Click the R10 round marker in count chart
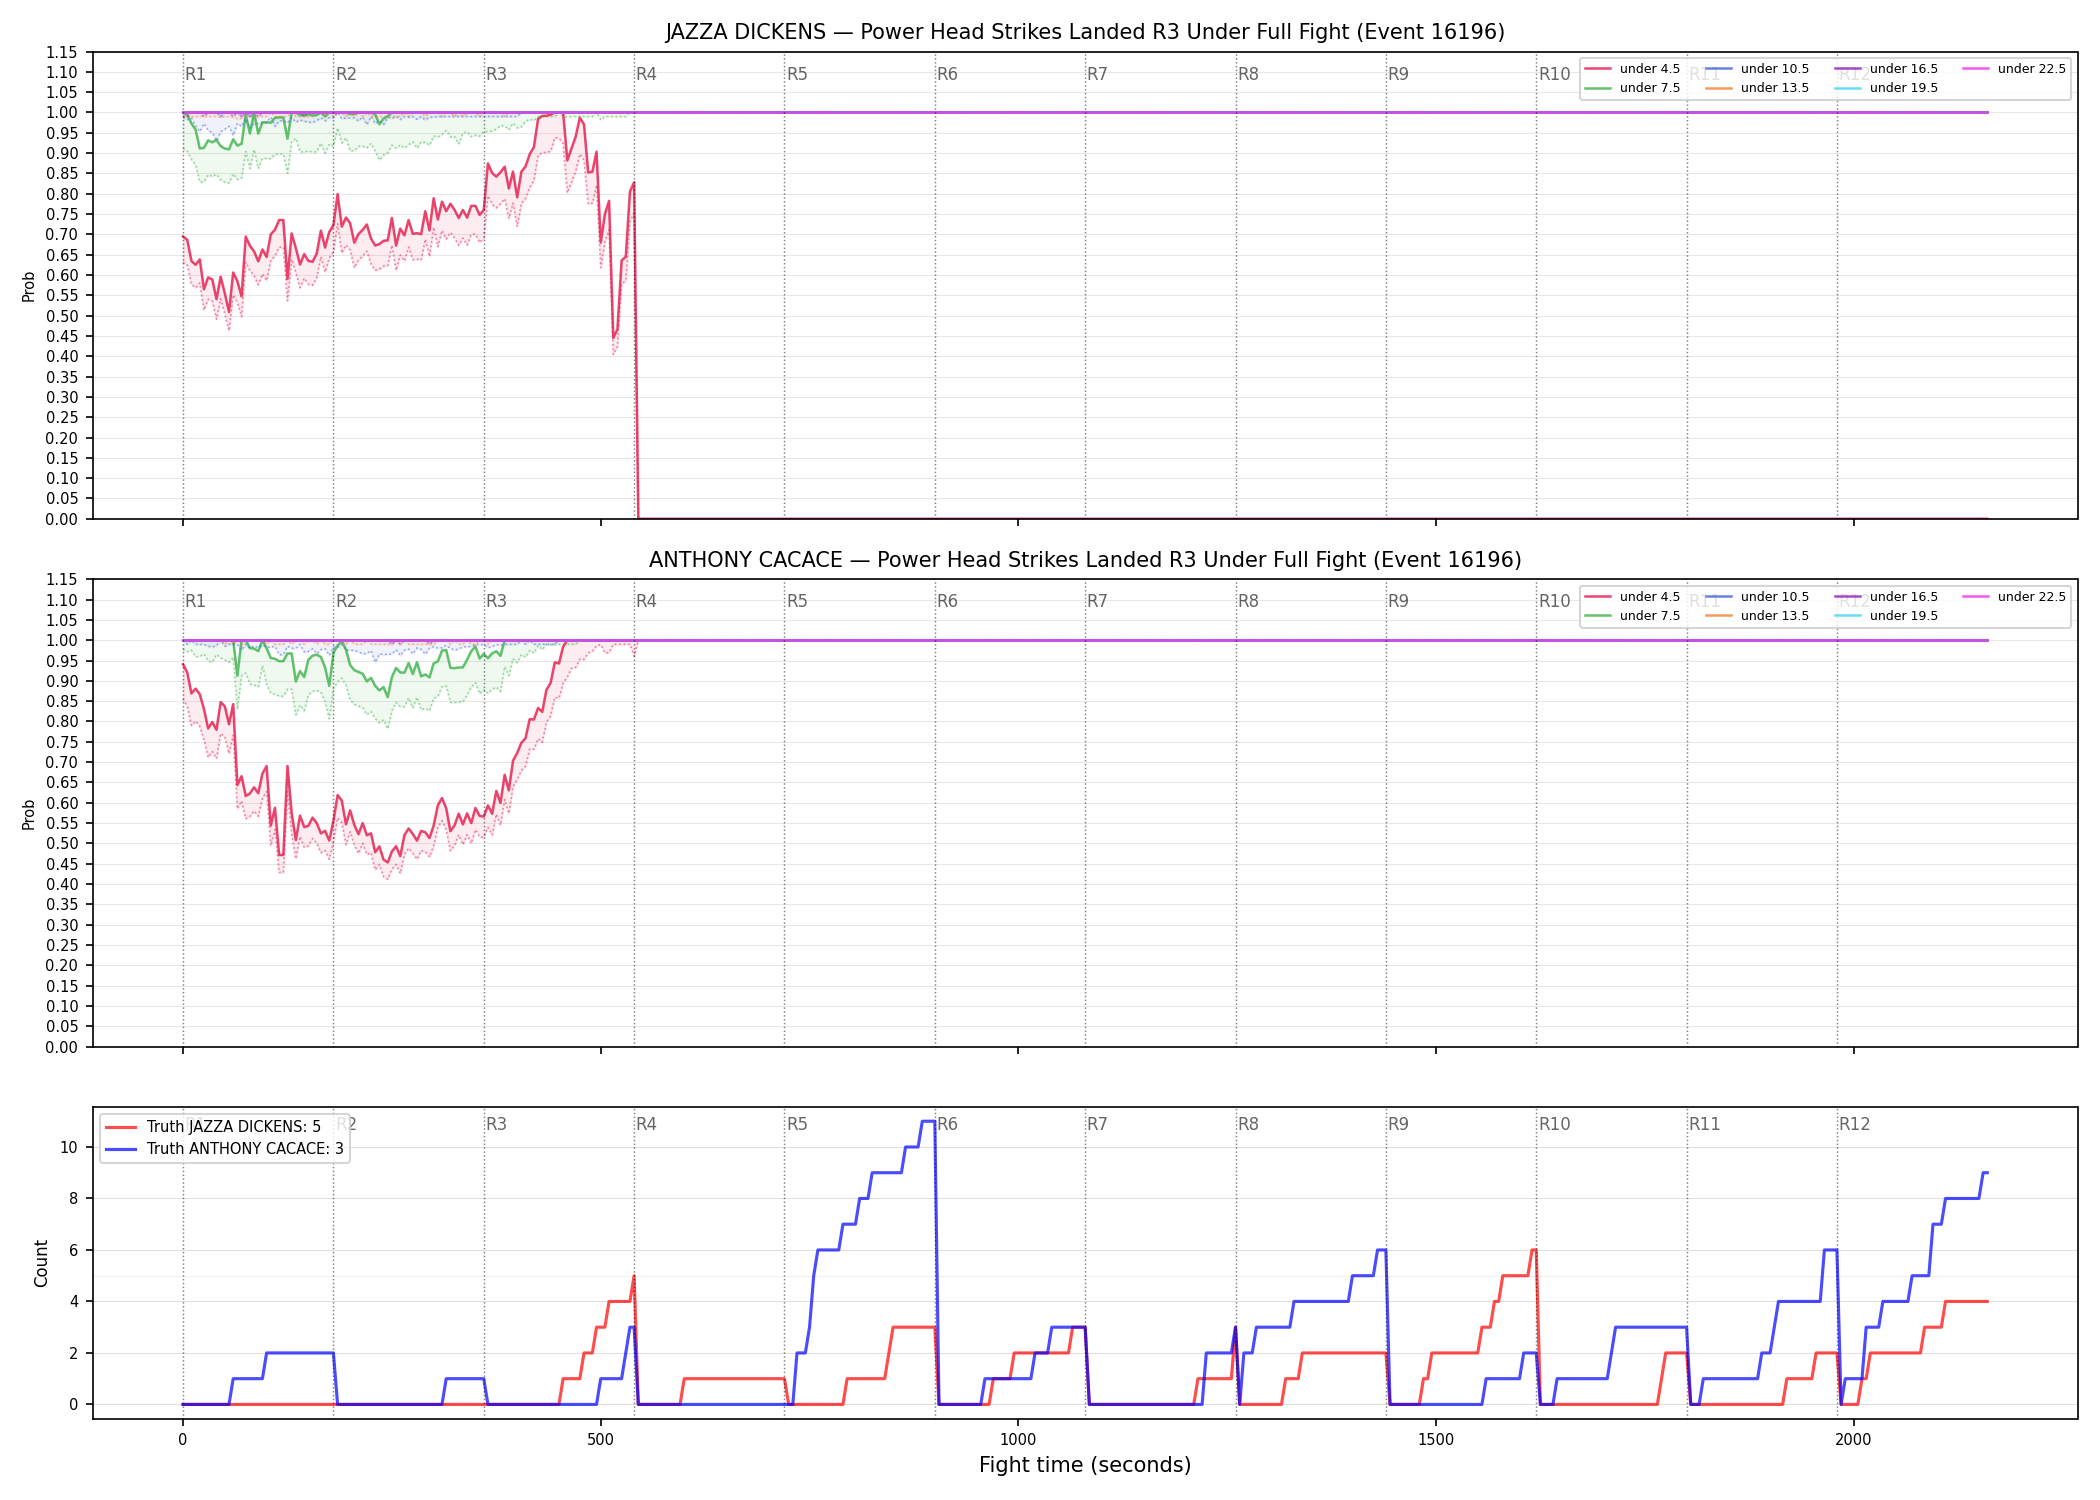 1554,1124
